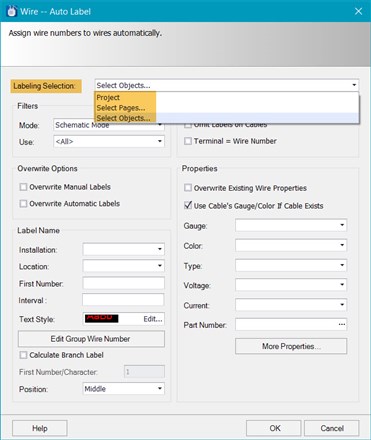Toggle Use Cable's Gauge/Color If Cable Exists
371x440 pixels.
click(188, 205)
